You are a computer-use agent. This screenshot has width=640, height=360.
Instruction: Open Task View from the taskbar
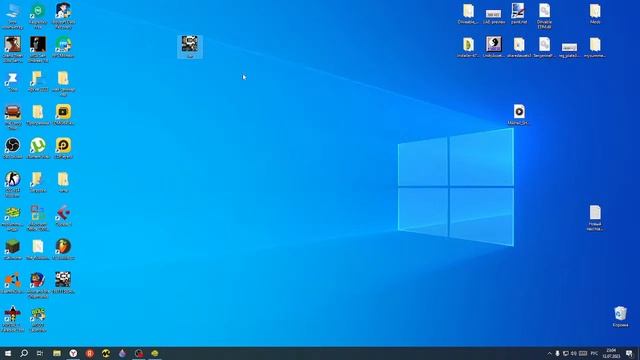(40, 353)
